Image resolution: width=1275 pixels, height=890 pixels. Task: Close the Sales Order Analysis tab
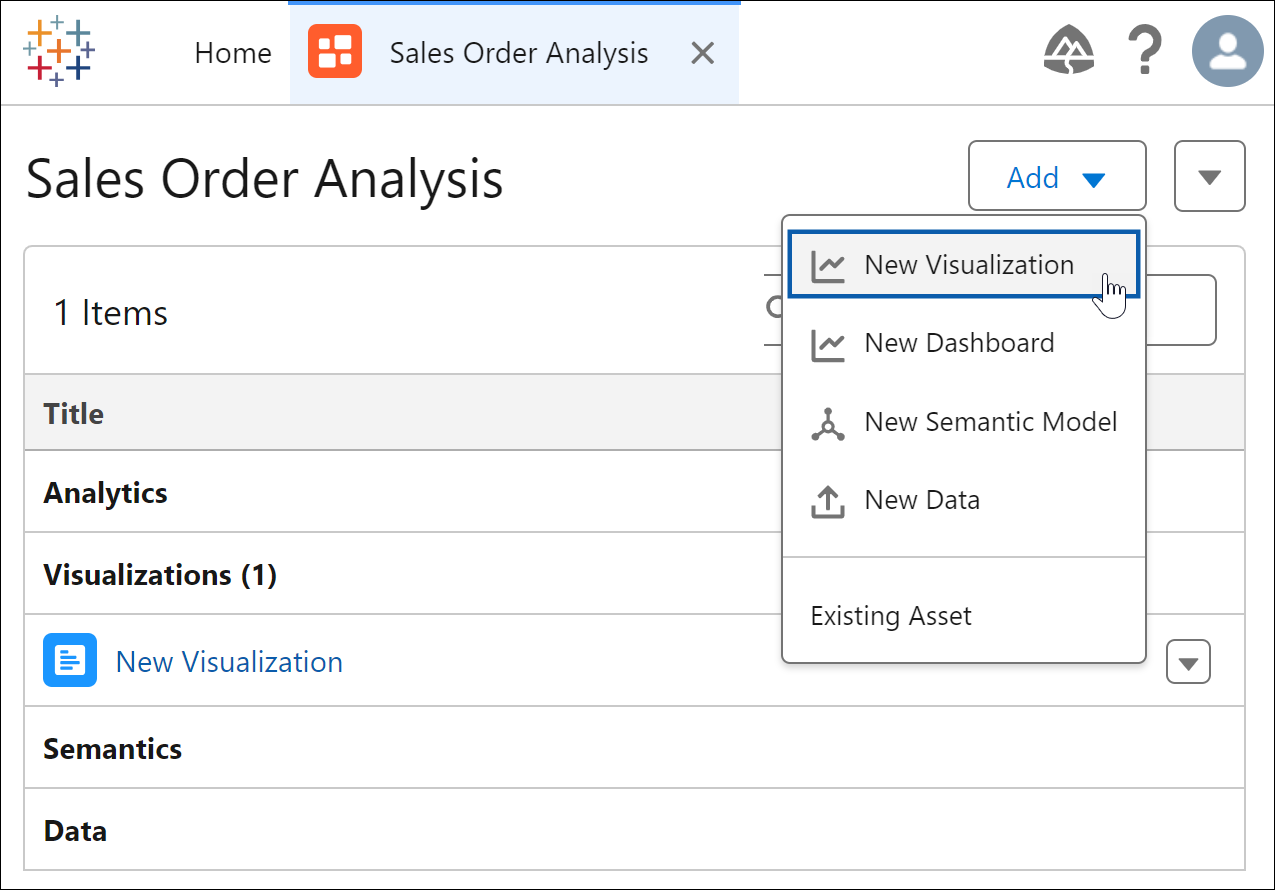pyautogui.click(x=702, y=52)
